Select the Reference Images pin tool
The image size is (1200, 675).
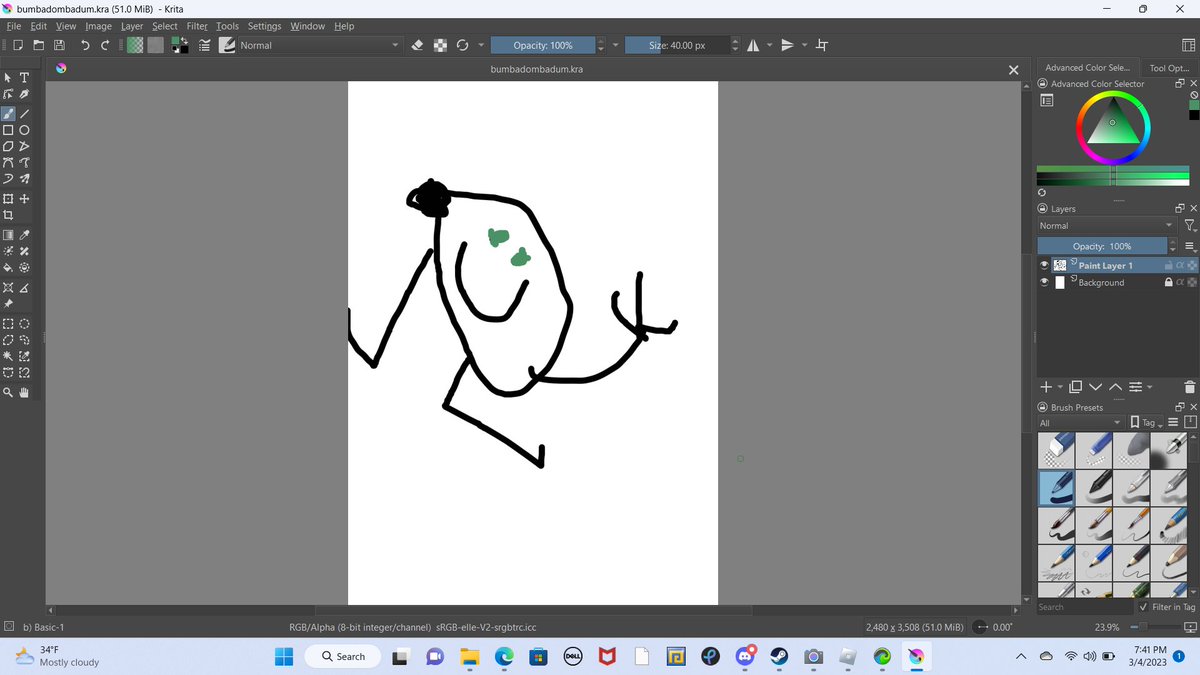9,304
